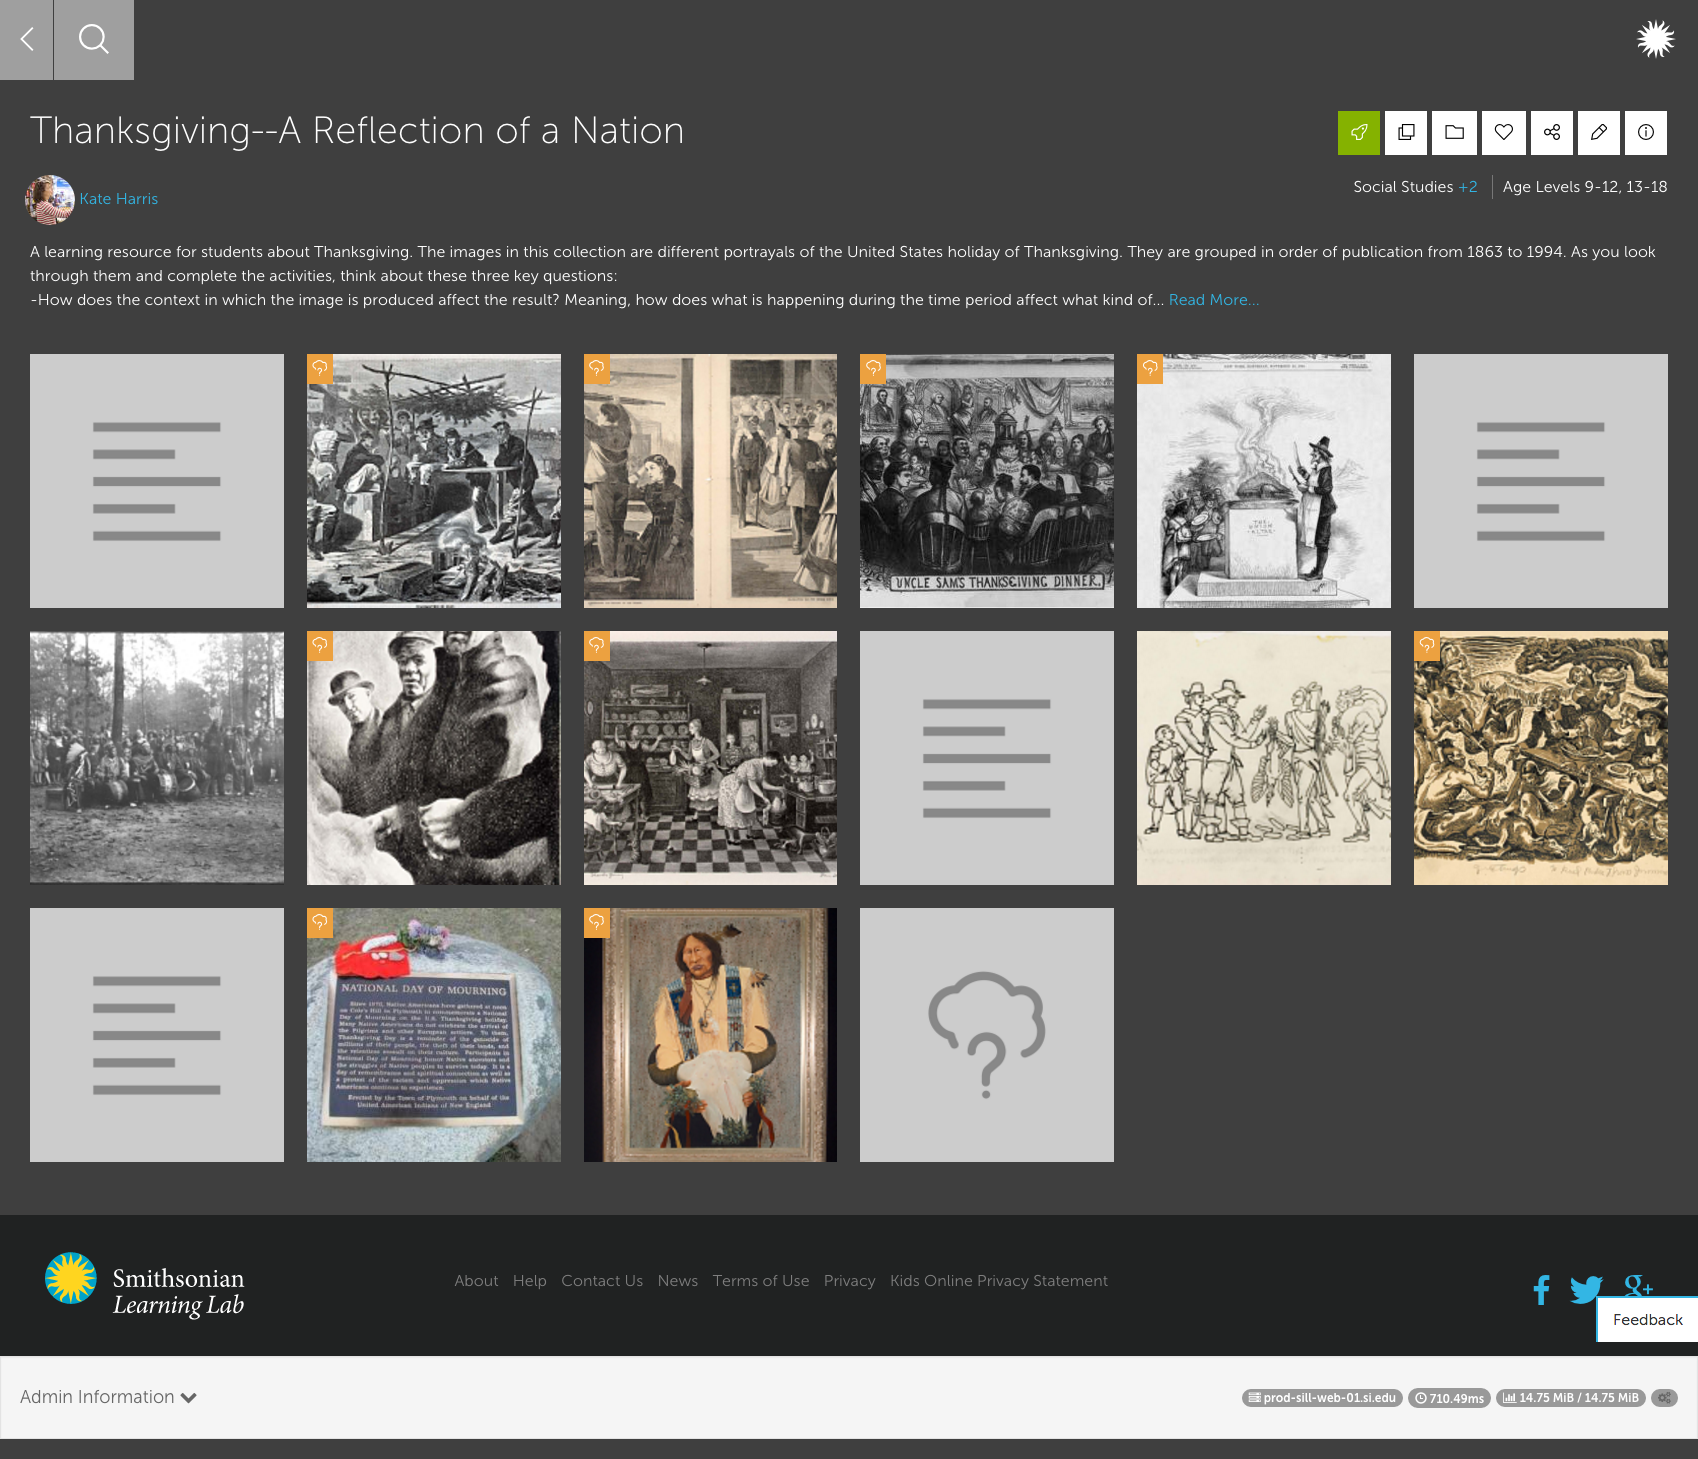The height and width of the screenshot is (1459, 1698).
Task: Click the back arrow icon
Action: click(x=27, y=40)
